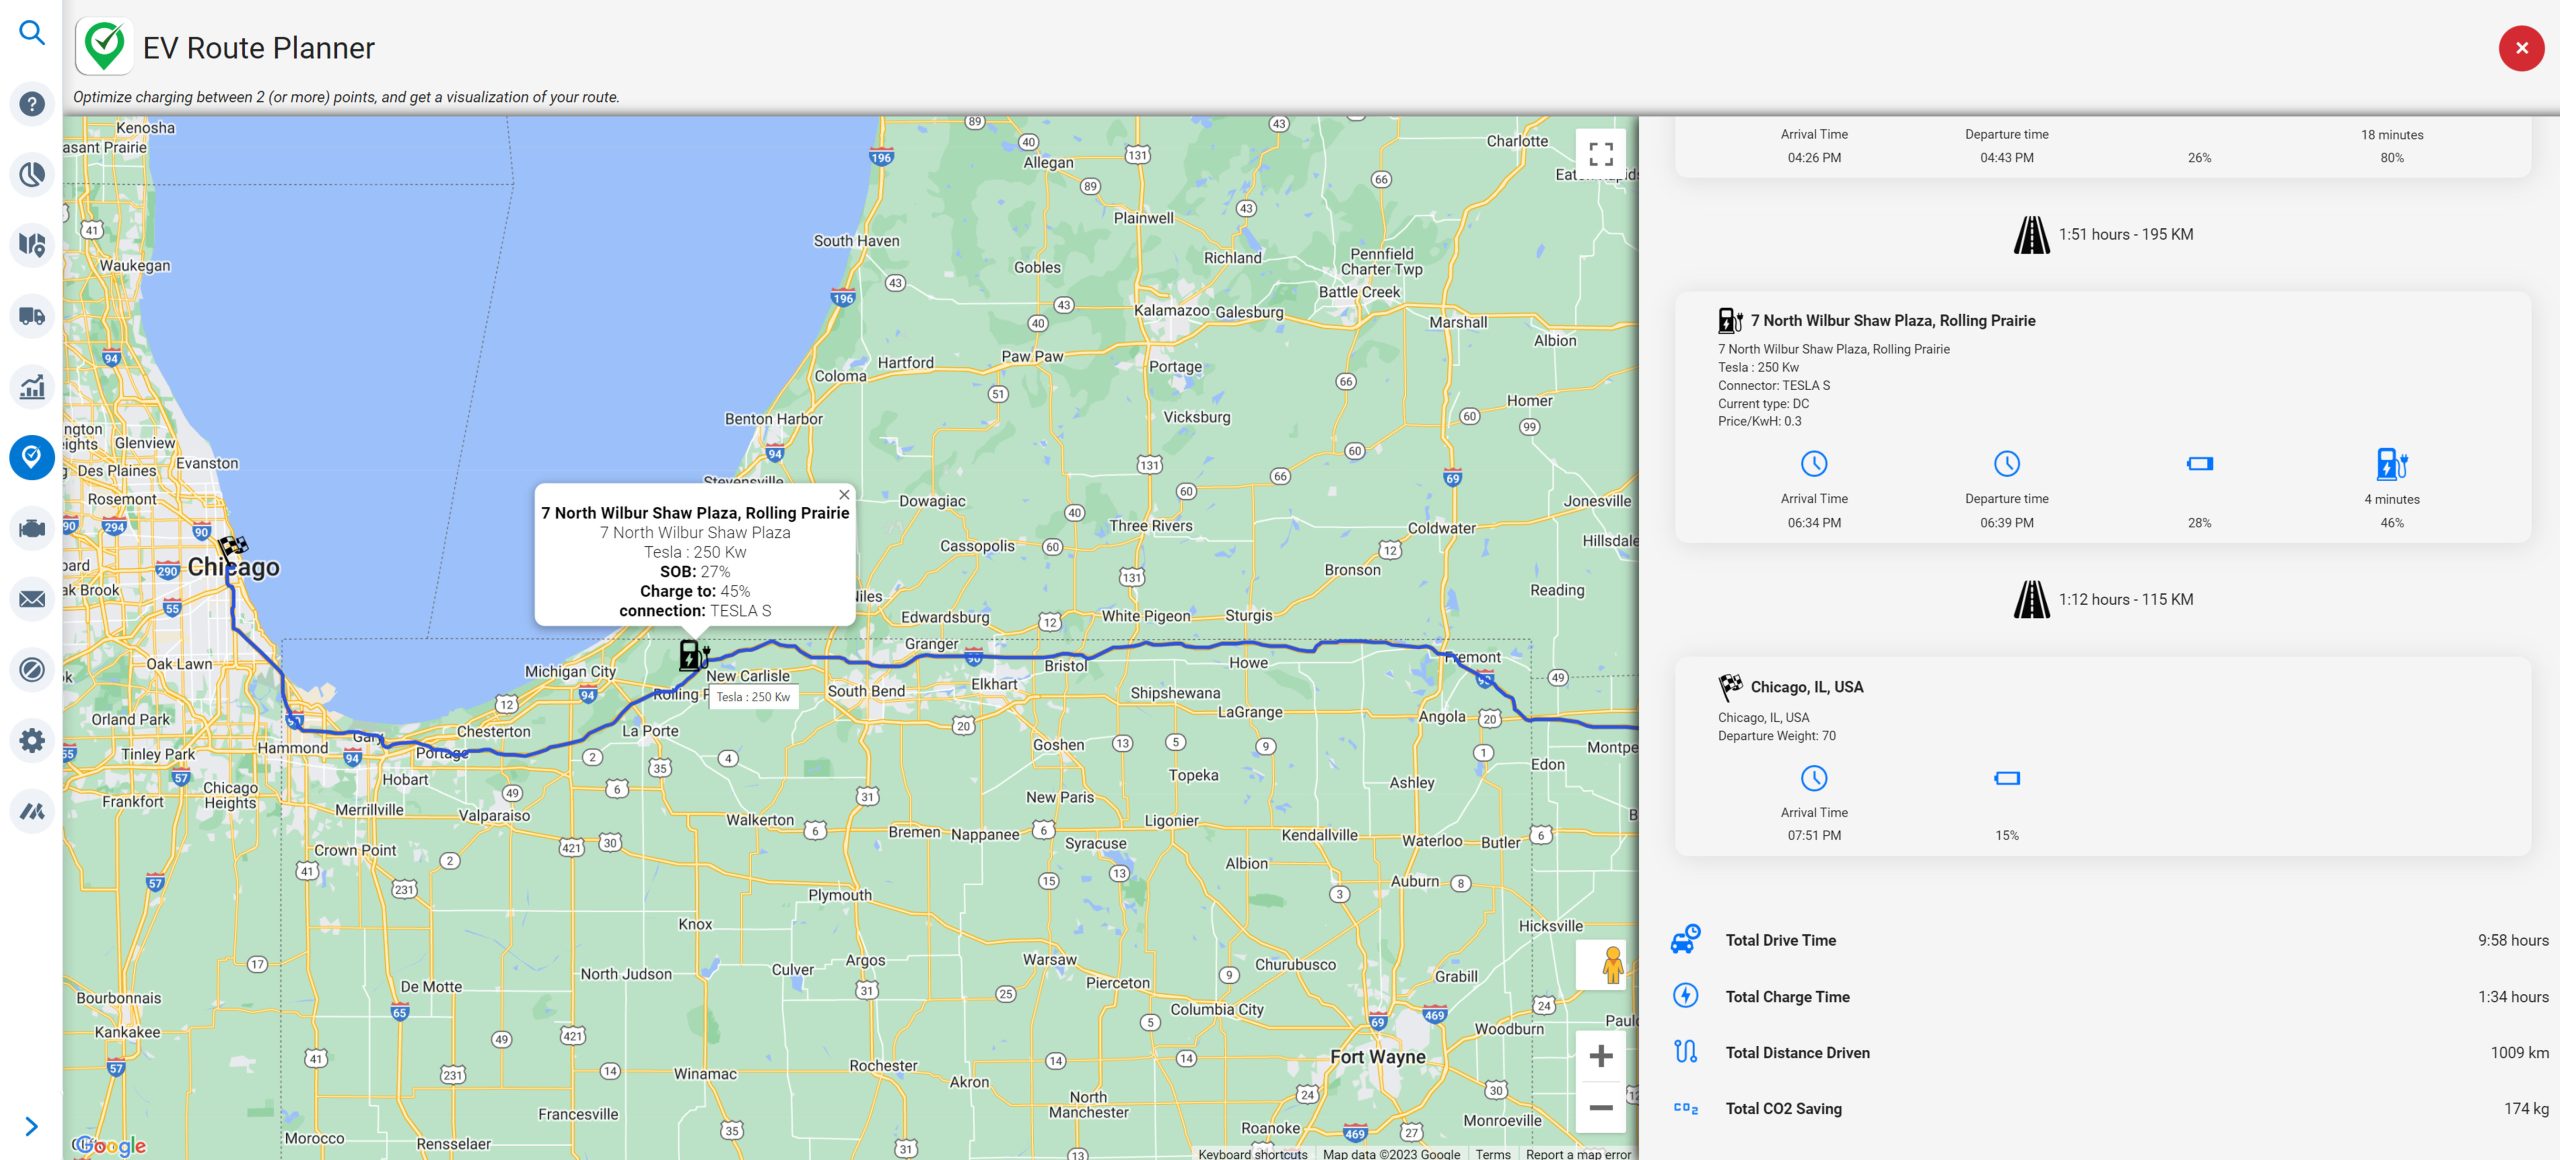Click the '174 kg' CO2 saving value
Image resolution: width=2560 pixels, height=1160 pixels.
(x=2526, y=1108)
